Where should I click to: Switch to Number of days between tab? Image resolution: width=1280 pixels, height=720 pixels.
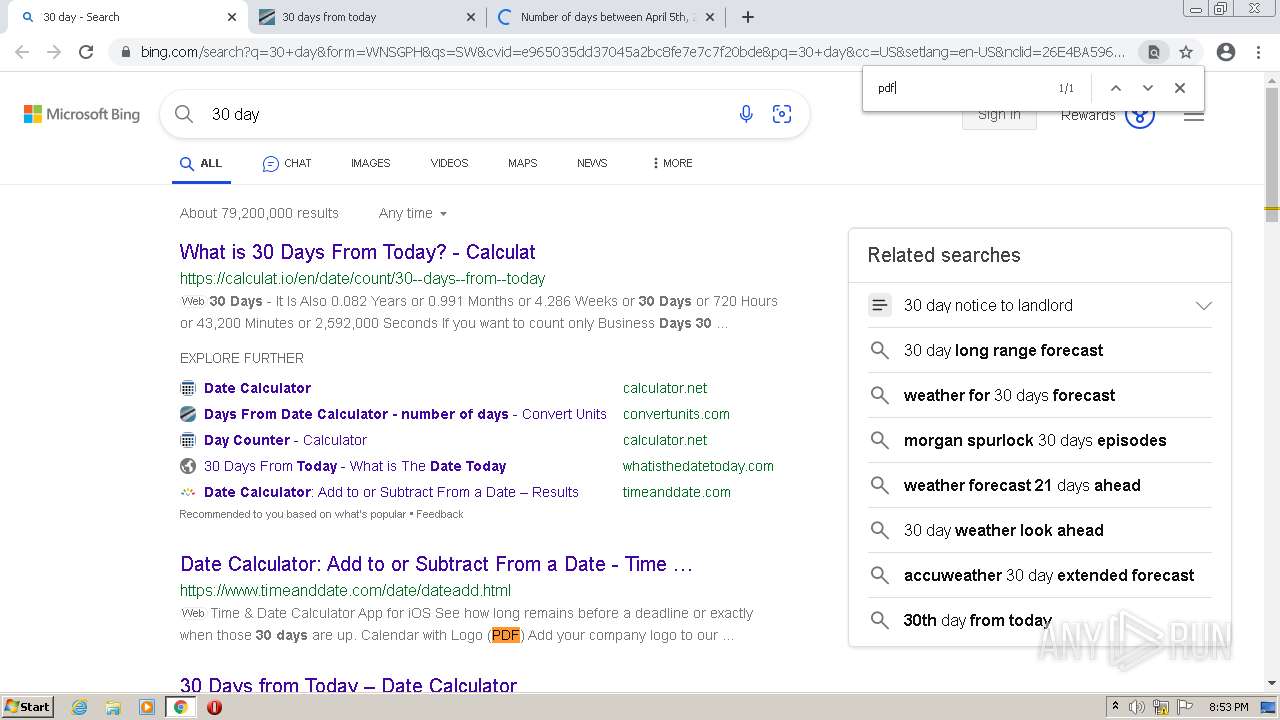coord(607,17)
